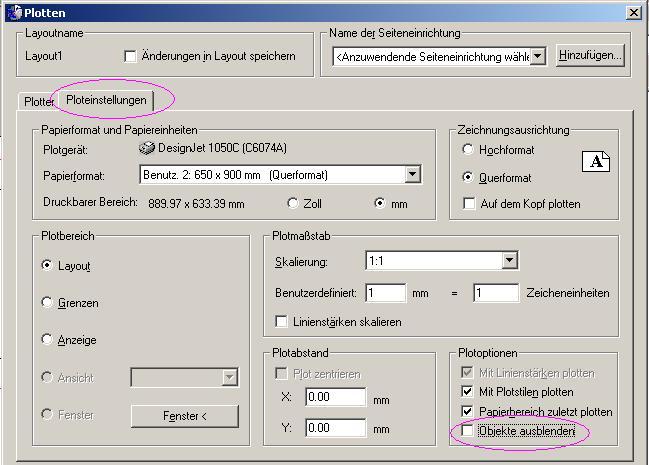Choose Querformat orientation
649x465 pixels.
(x=468, y=177)
